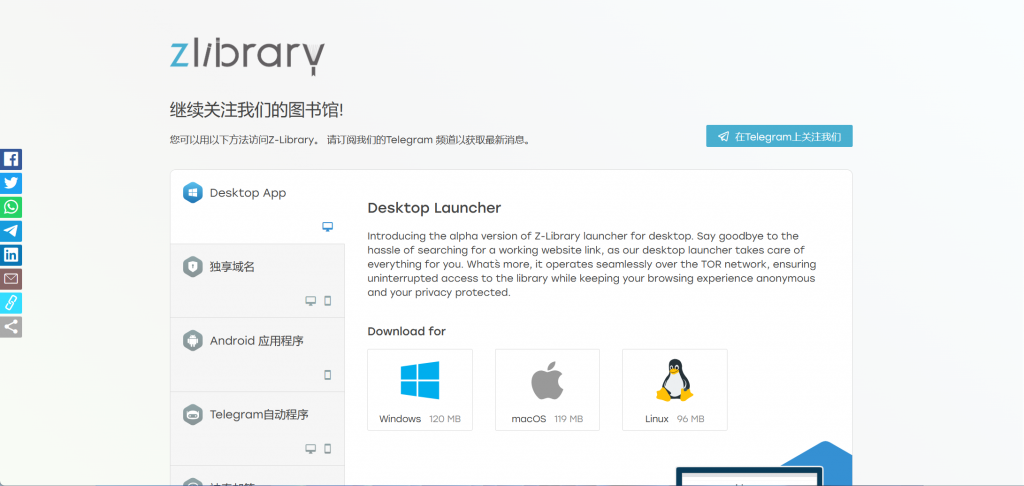Share page on Twitter
This screenshot has height=486, width=1024.
10,184
